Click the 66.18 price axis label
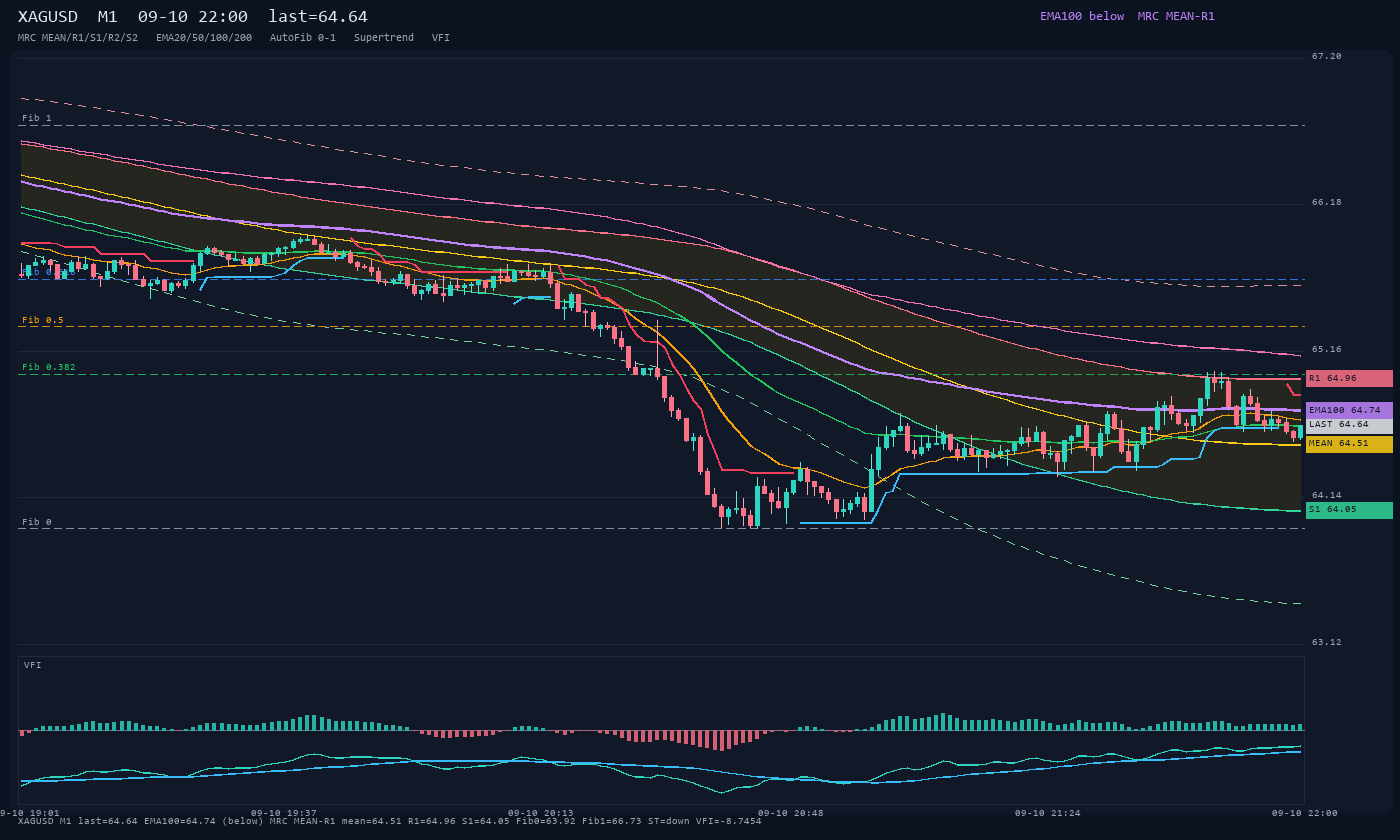 (x=1327, y=202)
